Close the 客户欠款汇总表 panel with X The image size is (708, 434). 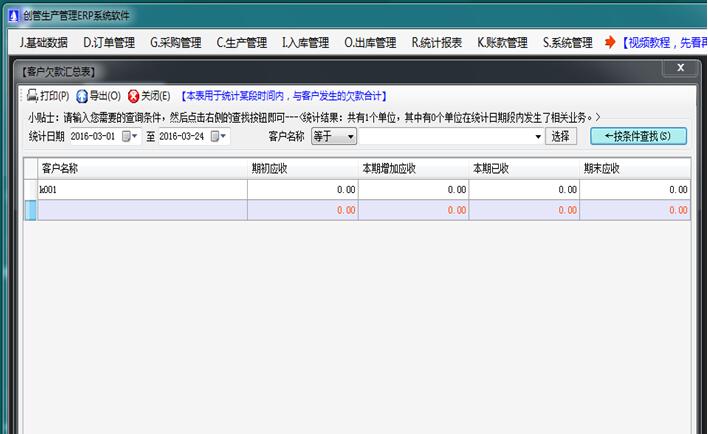pos(680,67)
